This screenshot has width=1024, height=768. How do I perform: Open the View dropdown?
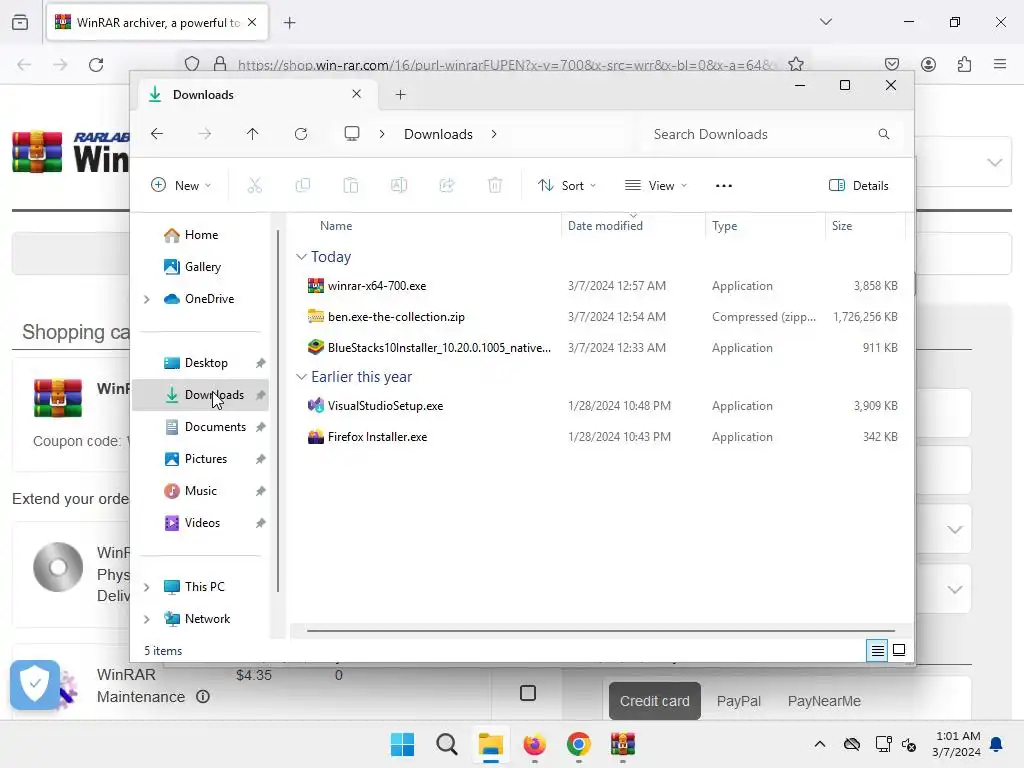(656, 185)
